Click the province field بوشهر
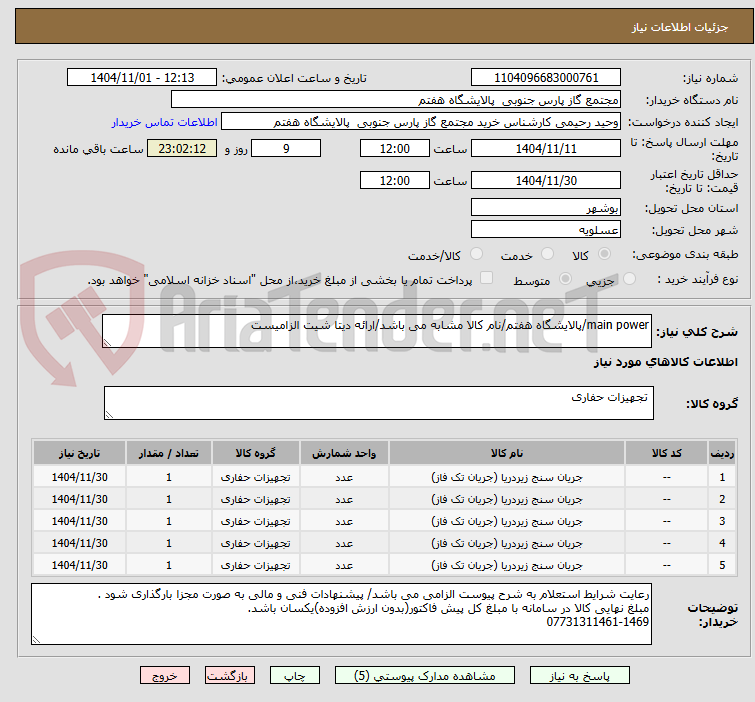This screenshot has width=755, height=702. click(x=546, y=208)
